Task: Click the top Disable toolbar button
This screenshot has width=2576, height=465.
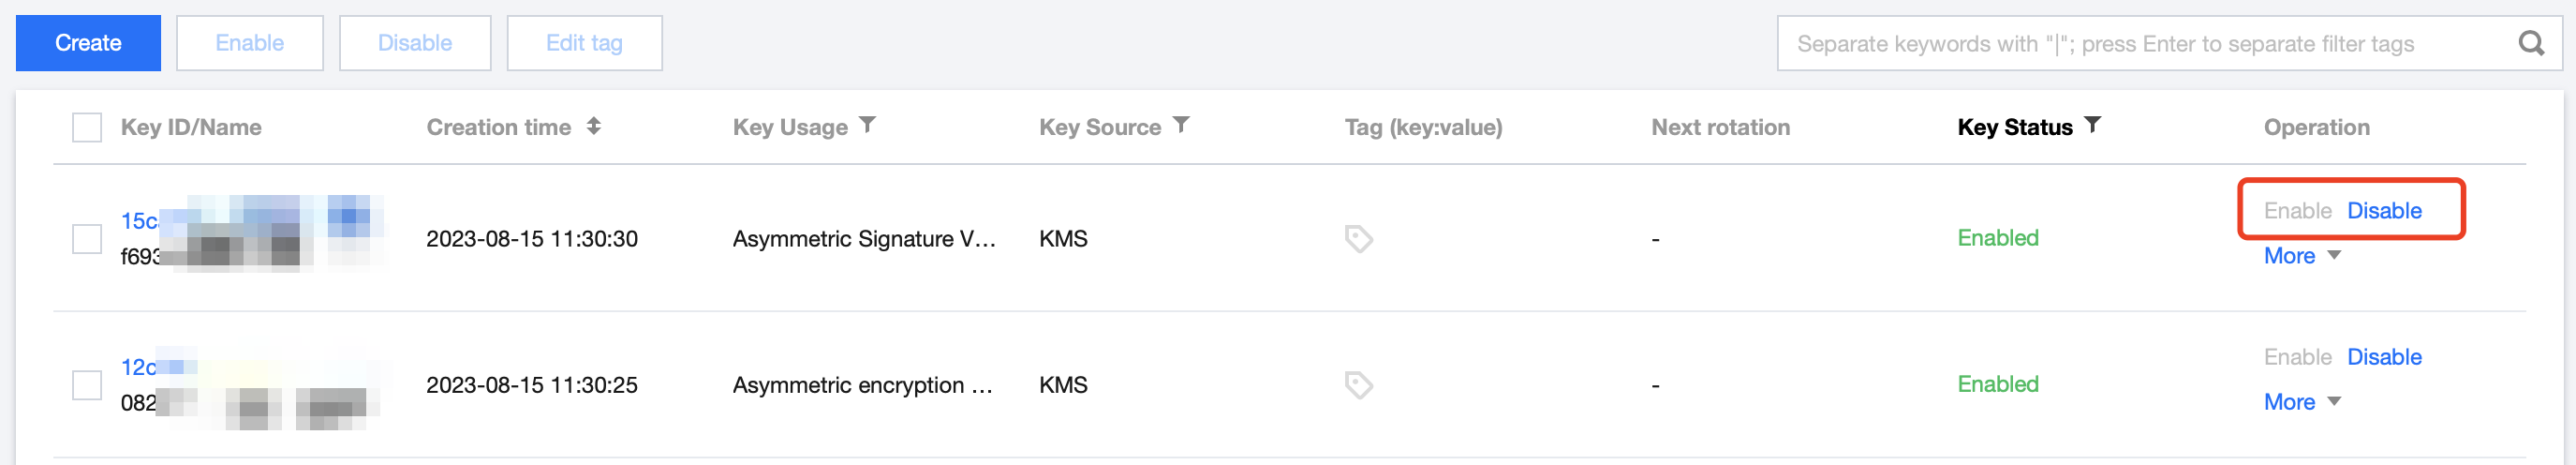Action: pos(415,43)
